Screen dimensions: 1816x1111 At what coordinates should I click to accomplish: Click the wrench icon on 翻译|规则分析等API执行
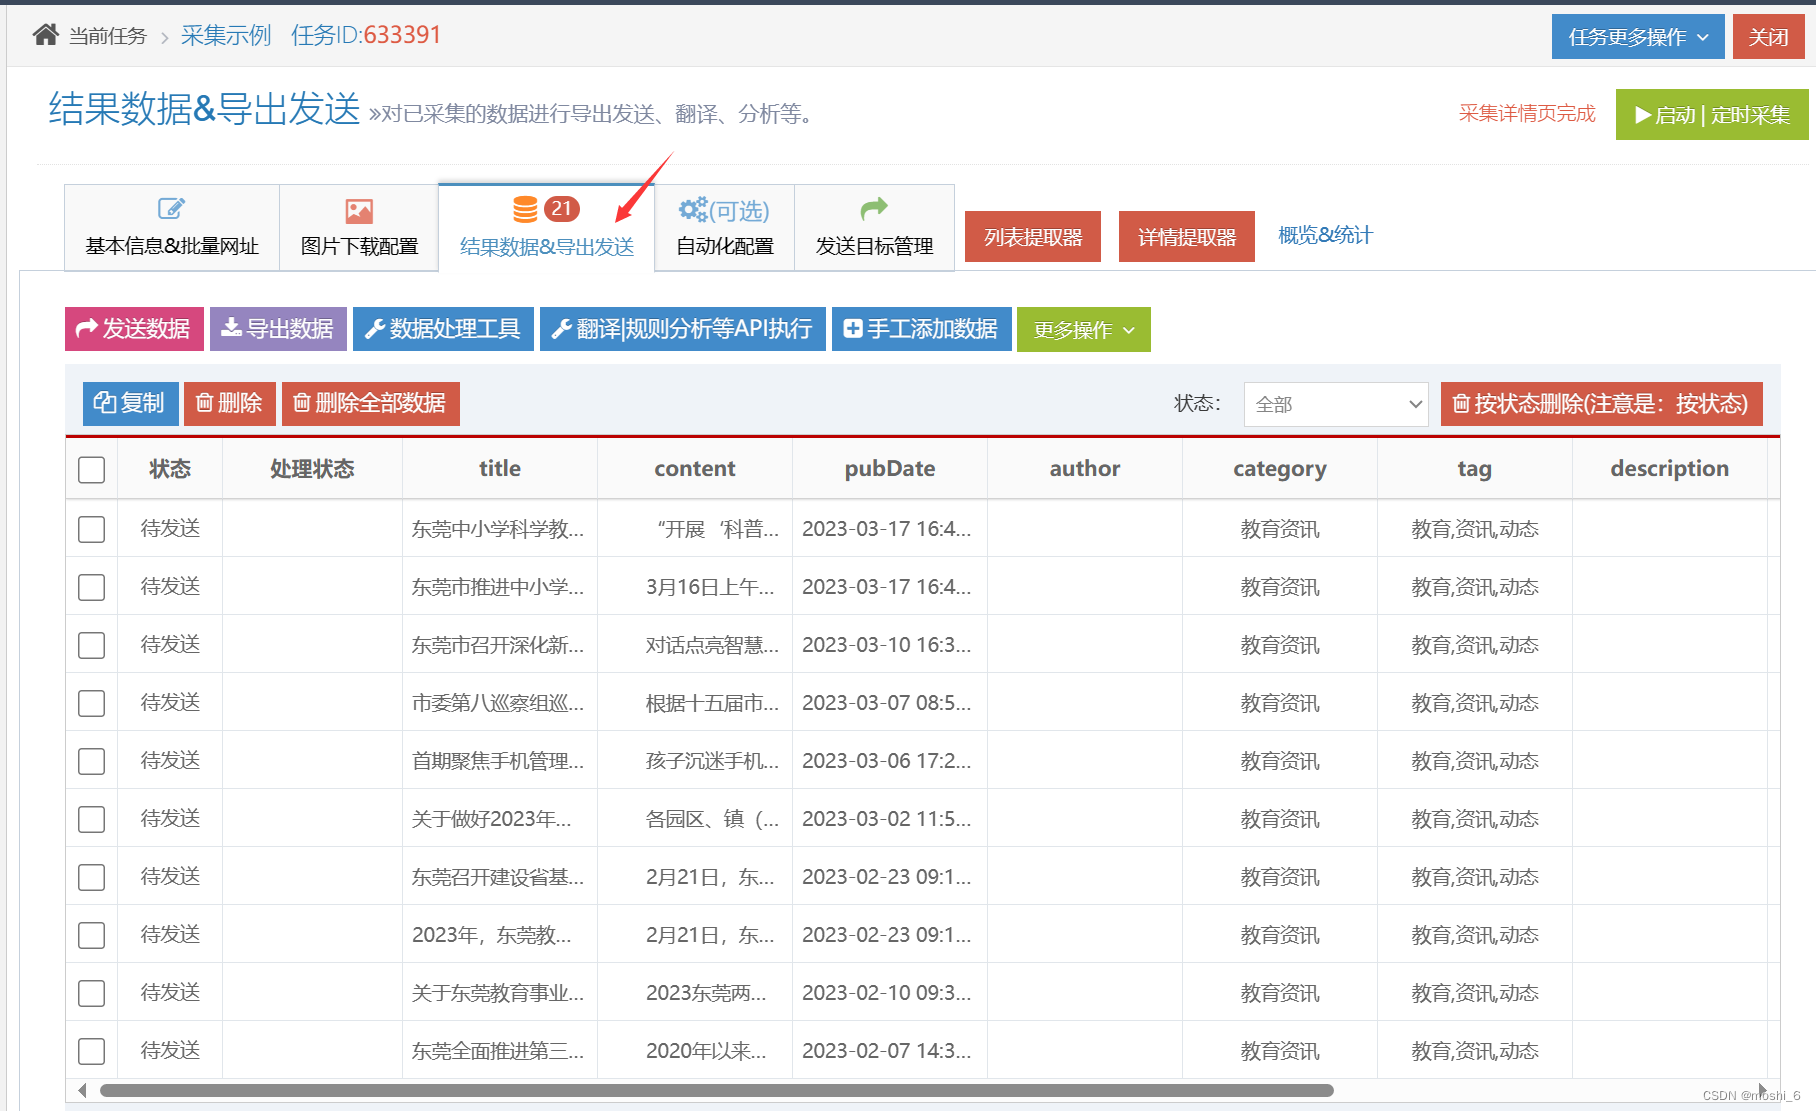coord(562,329)
